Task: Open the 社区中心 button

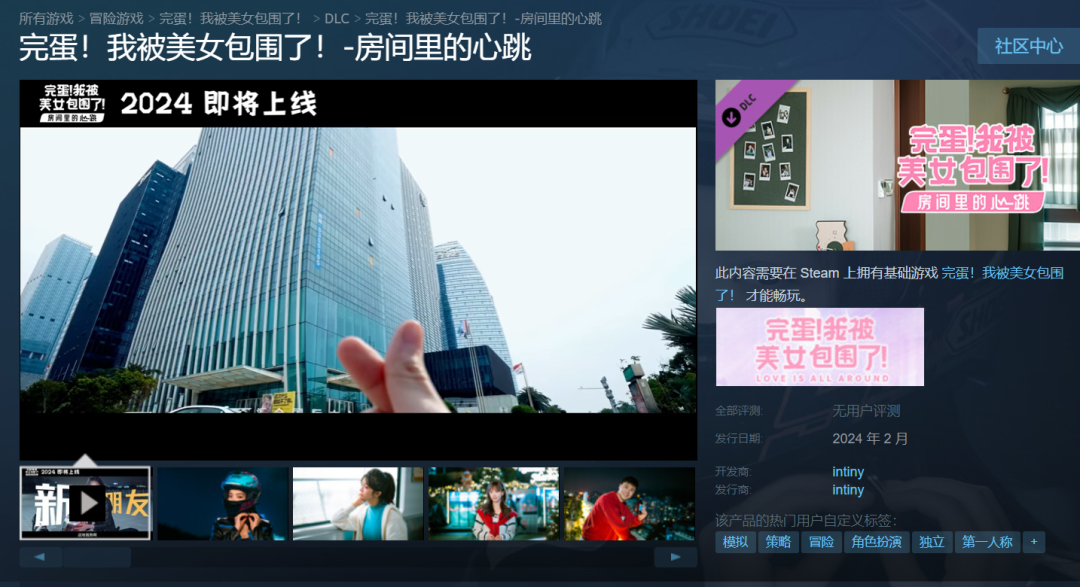Action: [x=1028, y=46]
